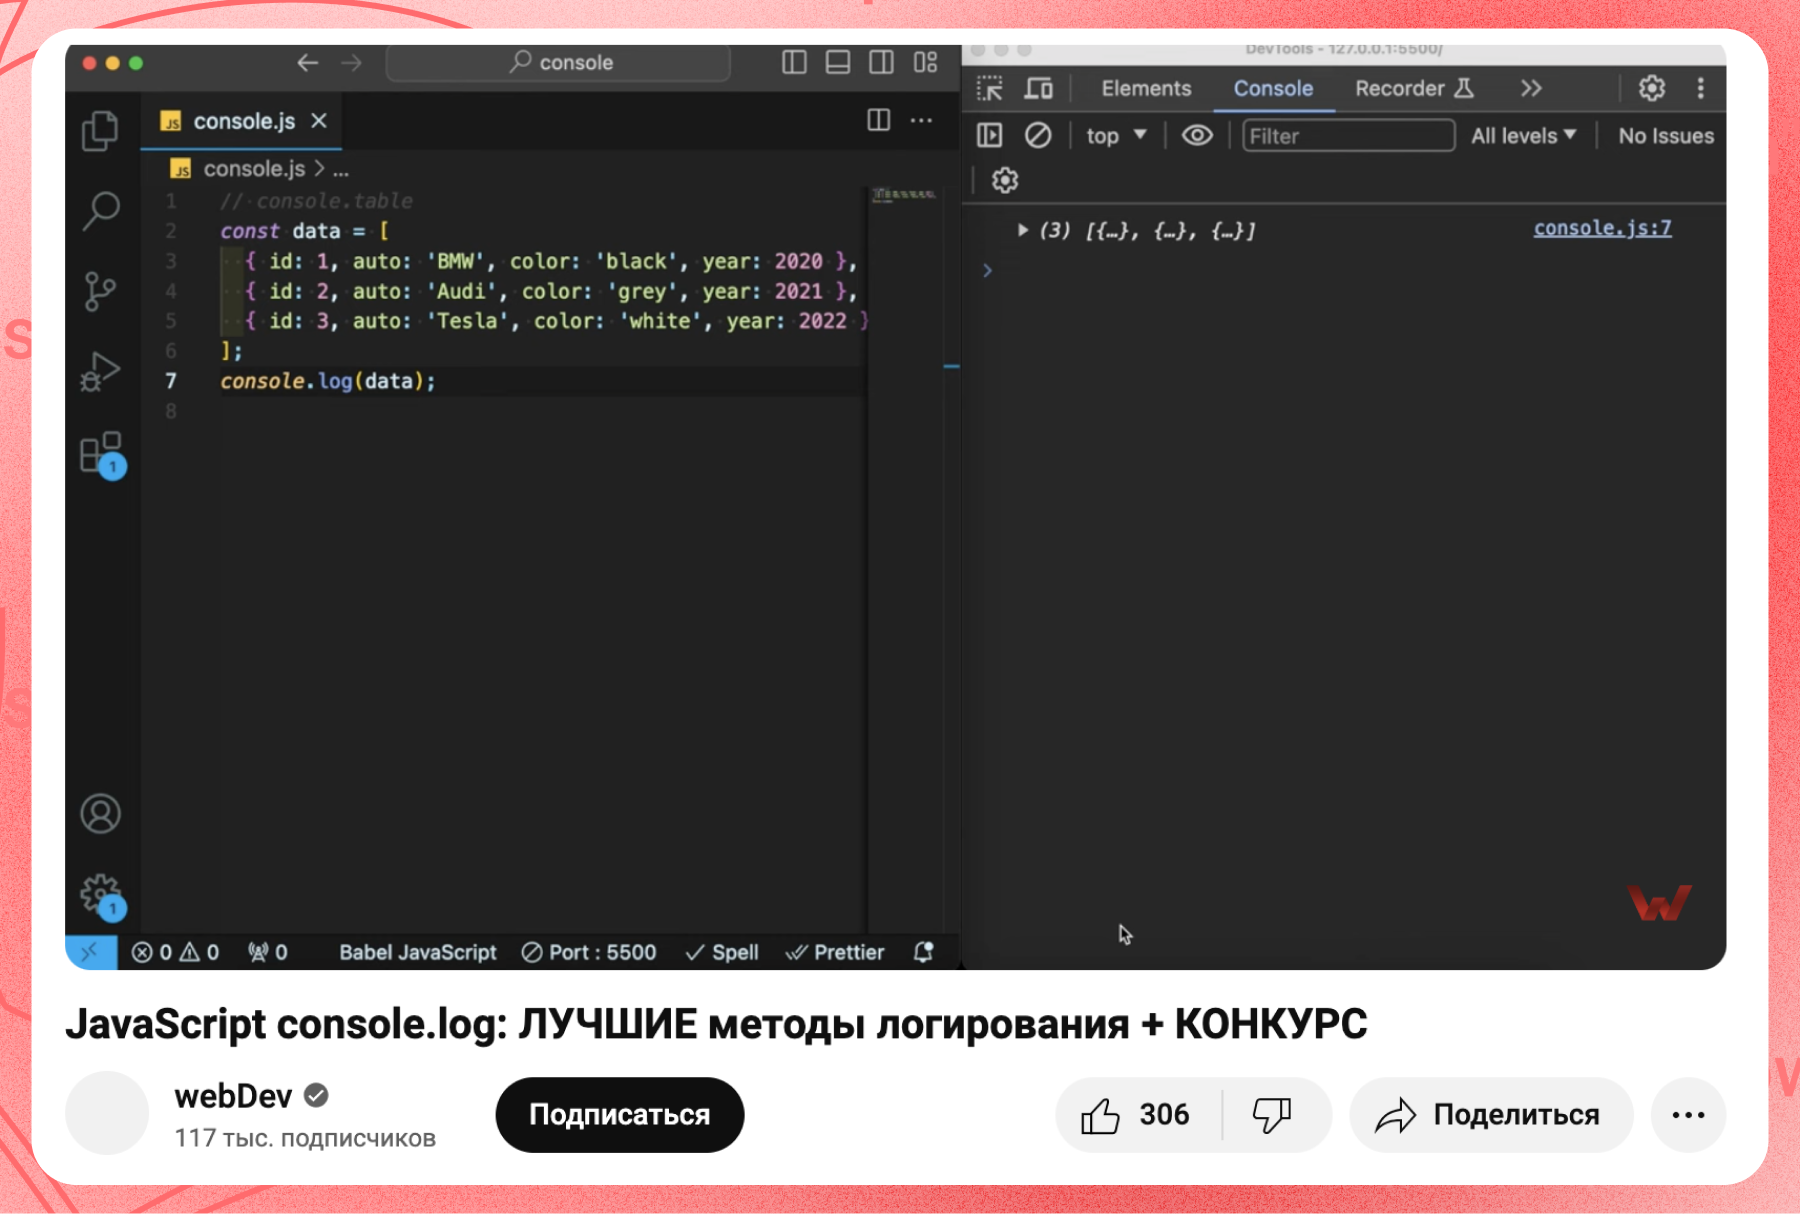Image resolution: width=1800 pixels, height=1214 pixels.
Task: Toggle the console sidebar
Action: [989, 135]
